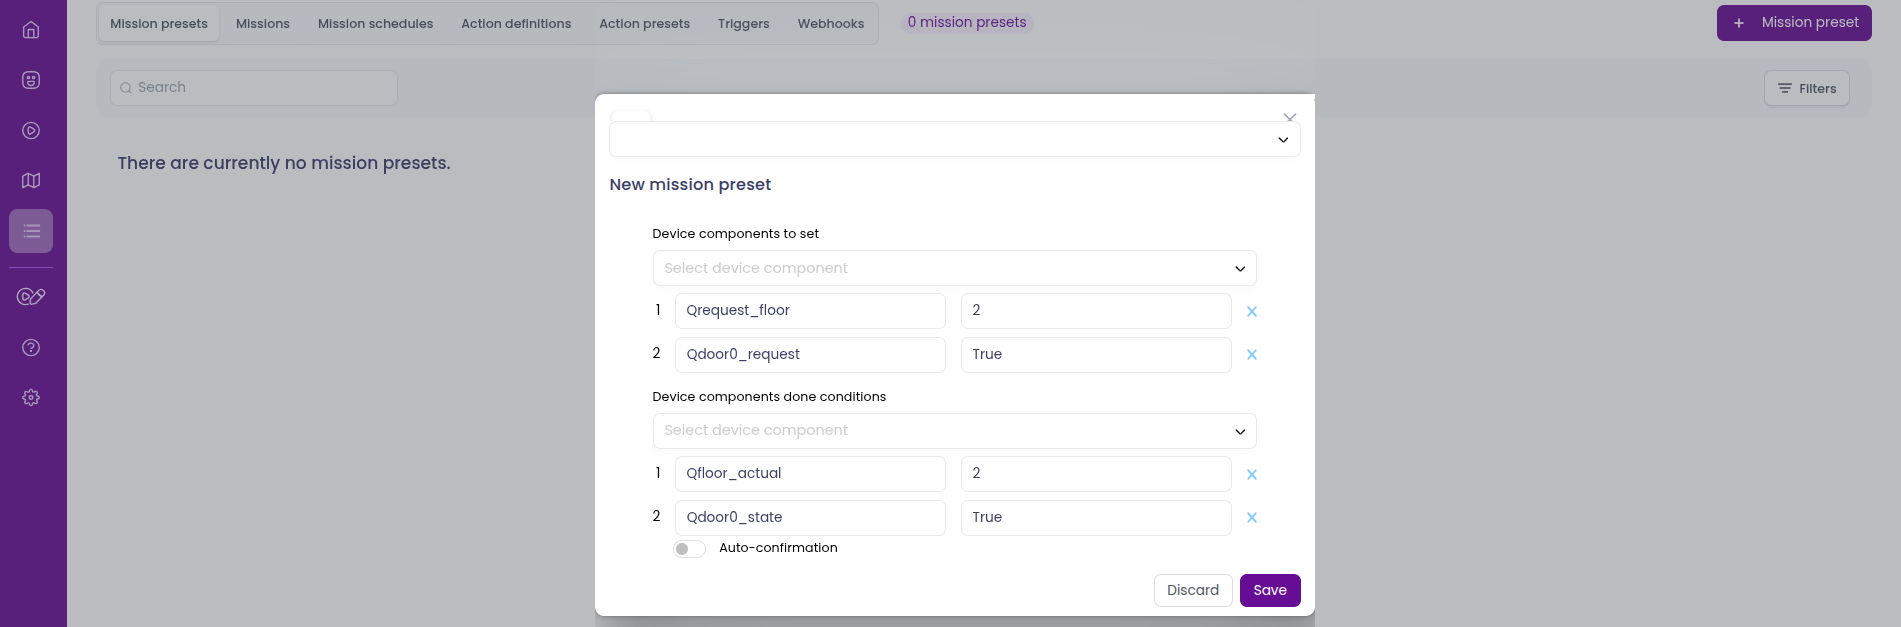1901x627 pixels.
Task: Open the top dropdown in the dialog
Action: point(954,140)
